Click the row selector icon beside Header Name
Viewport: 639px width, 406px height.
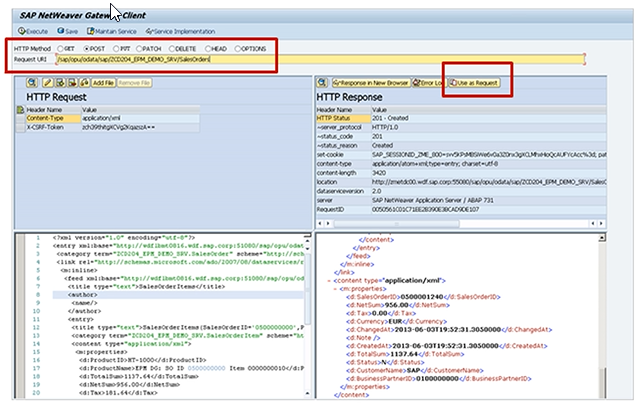tap(19, 110)
